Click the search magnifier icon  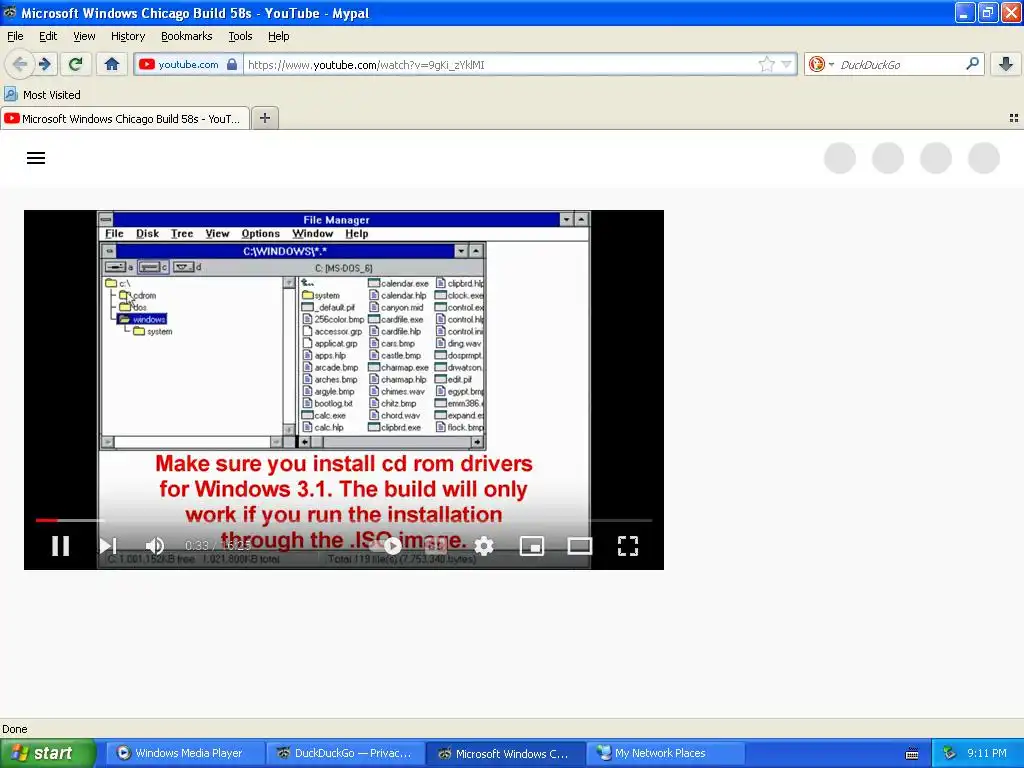(x=972, y=64)
